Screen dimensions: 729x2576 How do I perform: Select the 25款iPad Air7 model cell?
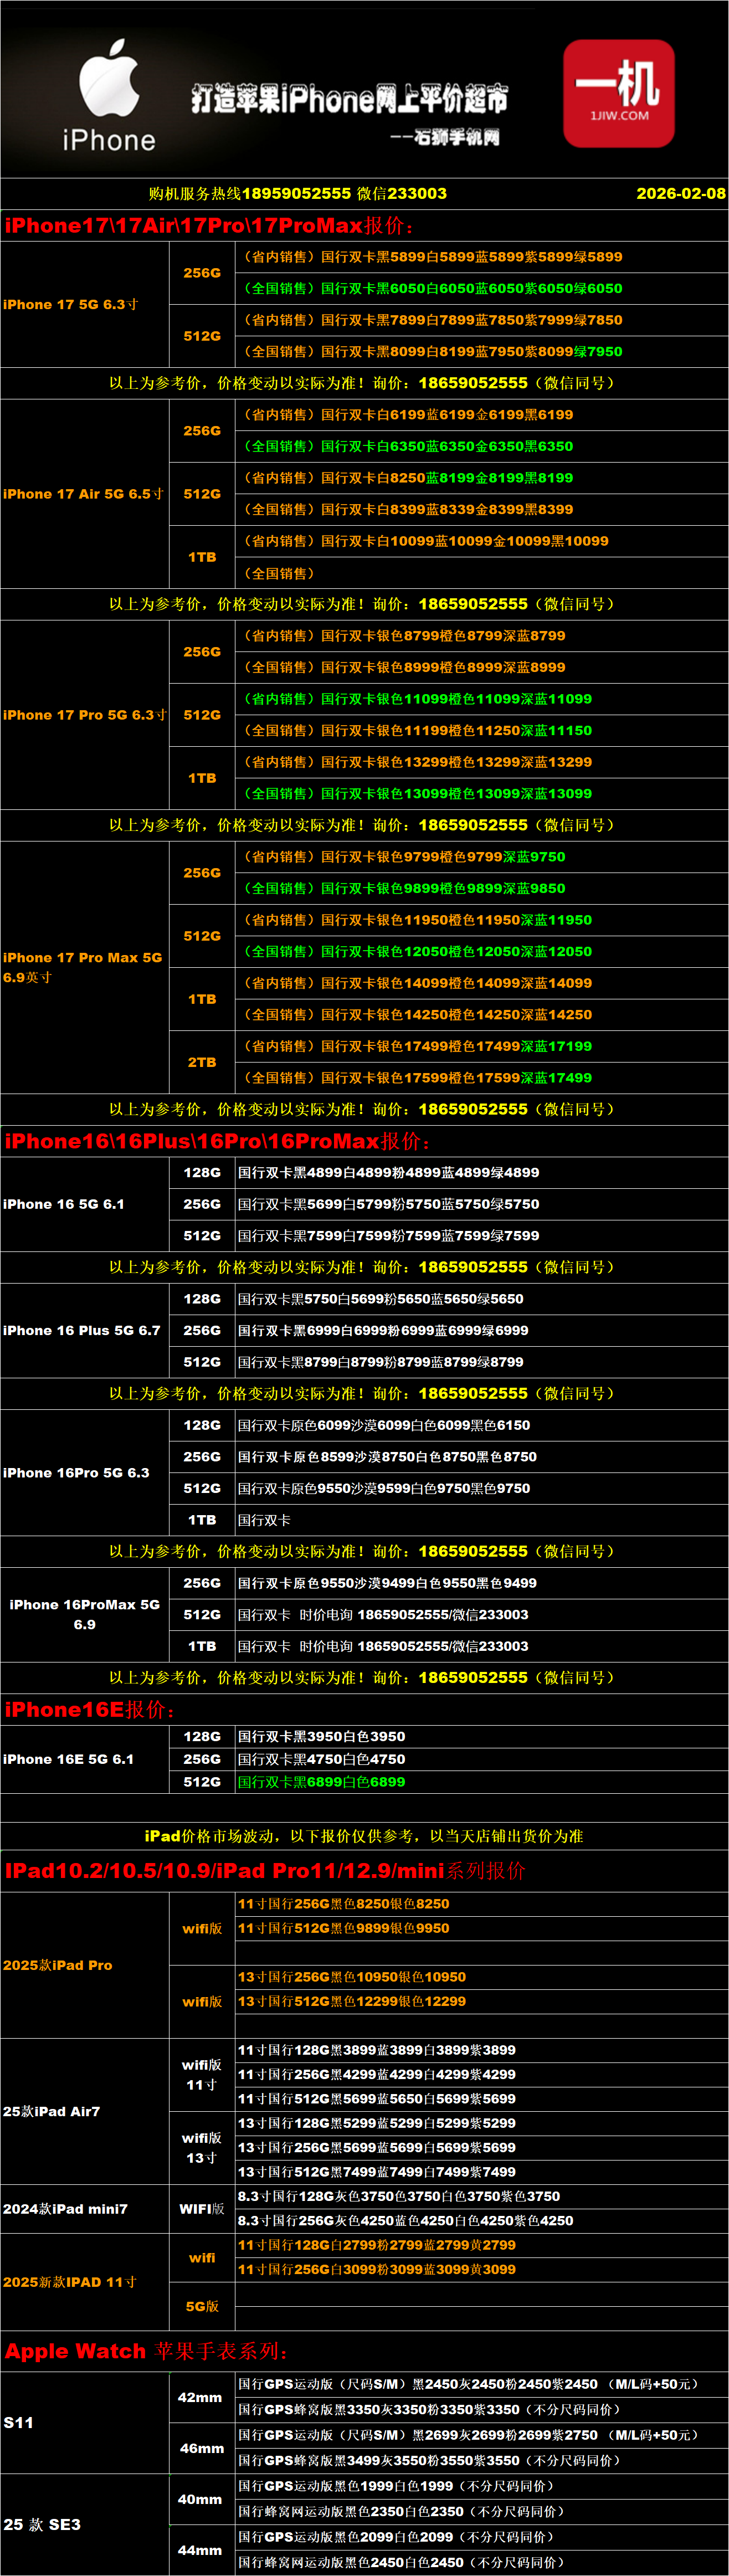coord(52,2111)
